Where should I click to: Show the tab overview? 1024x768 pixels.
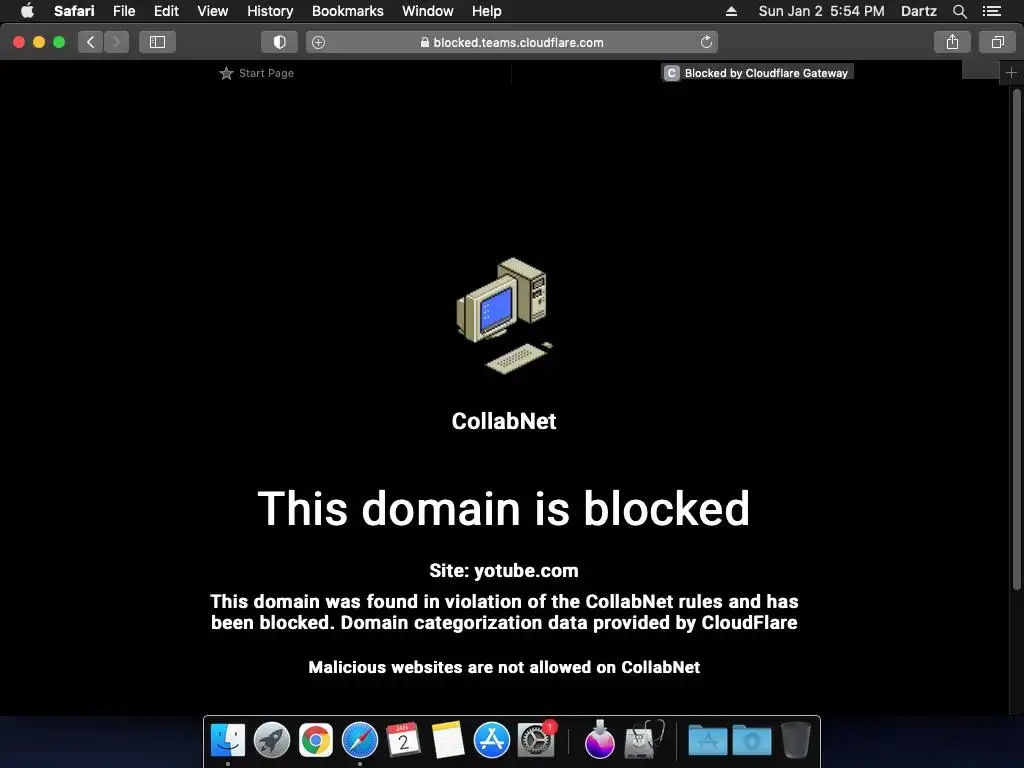tap(997, 42)
